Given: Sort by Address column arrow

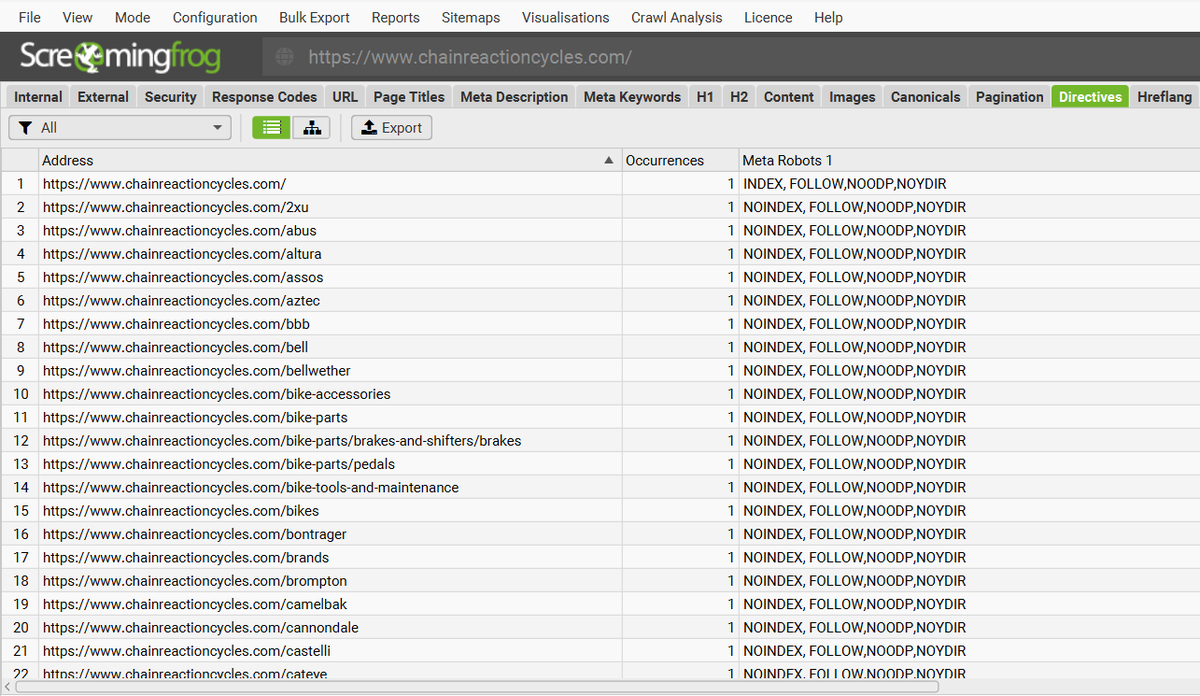Looking at the screenshot, I should point(609,160).
